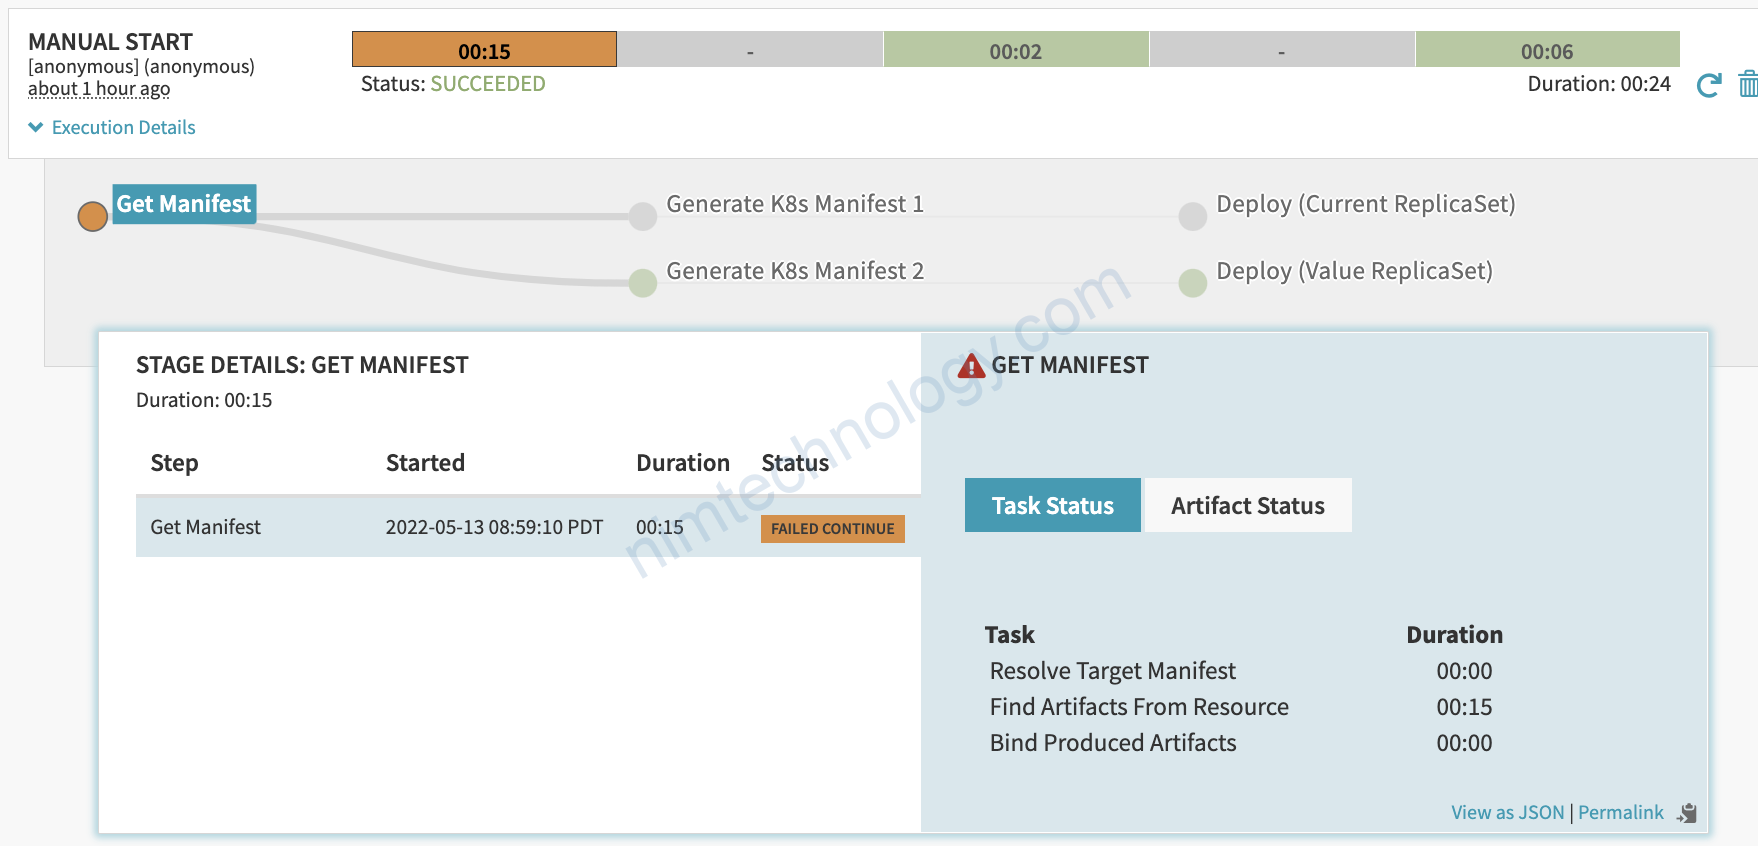Click the red warning triangle icon
The height and width of the screenshot is (846, 1758).
tap(970, 367)
